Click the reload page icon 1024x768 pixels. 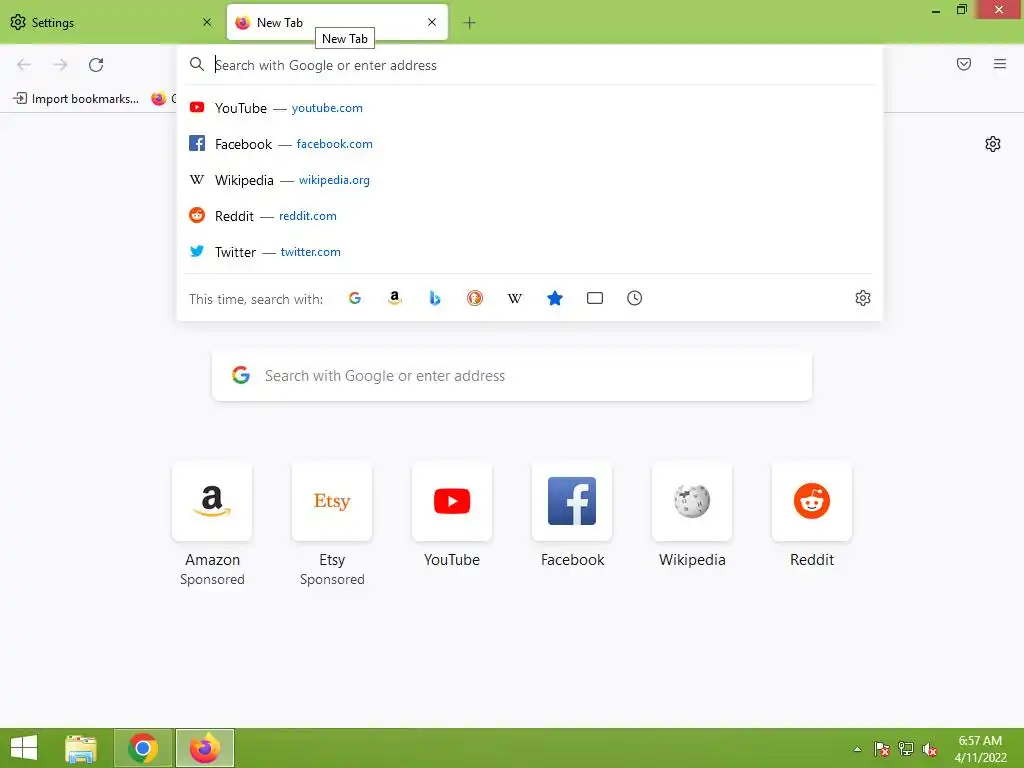[x=96, y=65]
